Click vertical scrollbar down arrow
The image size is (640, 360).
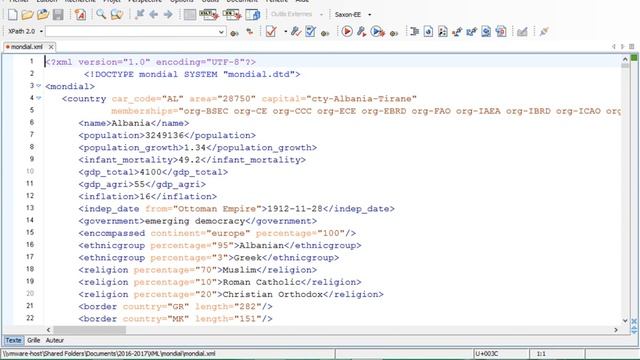(x=625, y=321)
